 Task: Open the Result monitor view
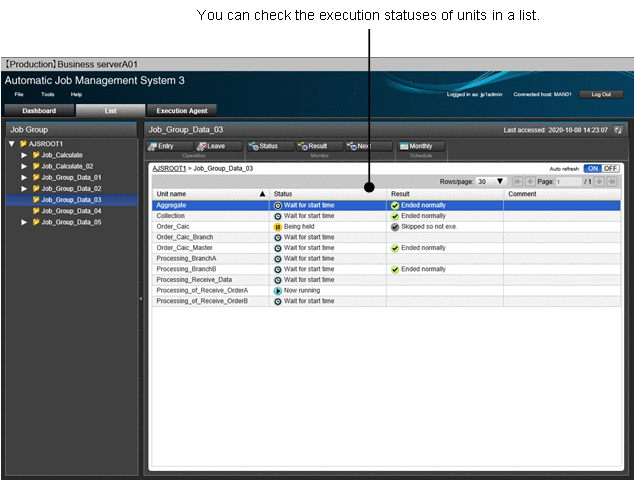pyautogui.click(x=318, y=146)
